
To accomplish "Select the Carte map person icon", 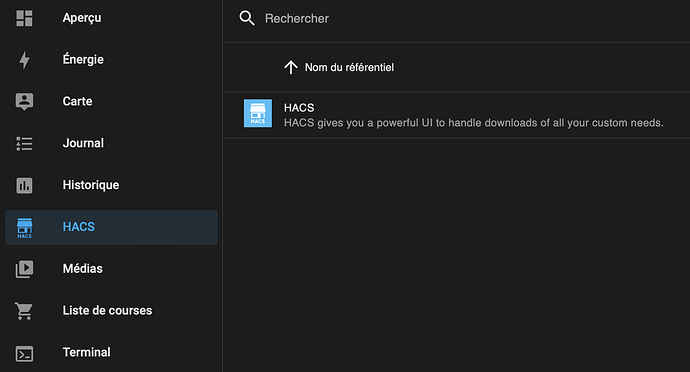I will tap(24, 101).
